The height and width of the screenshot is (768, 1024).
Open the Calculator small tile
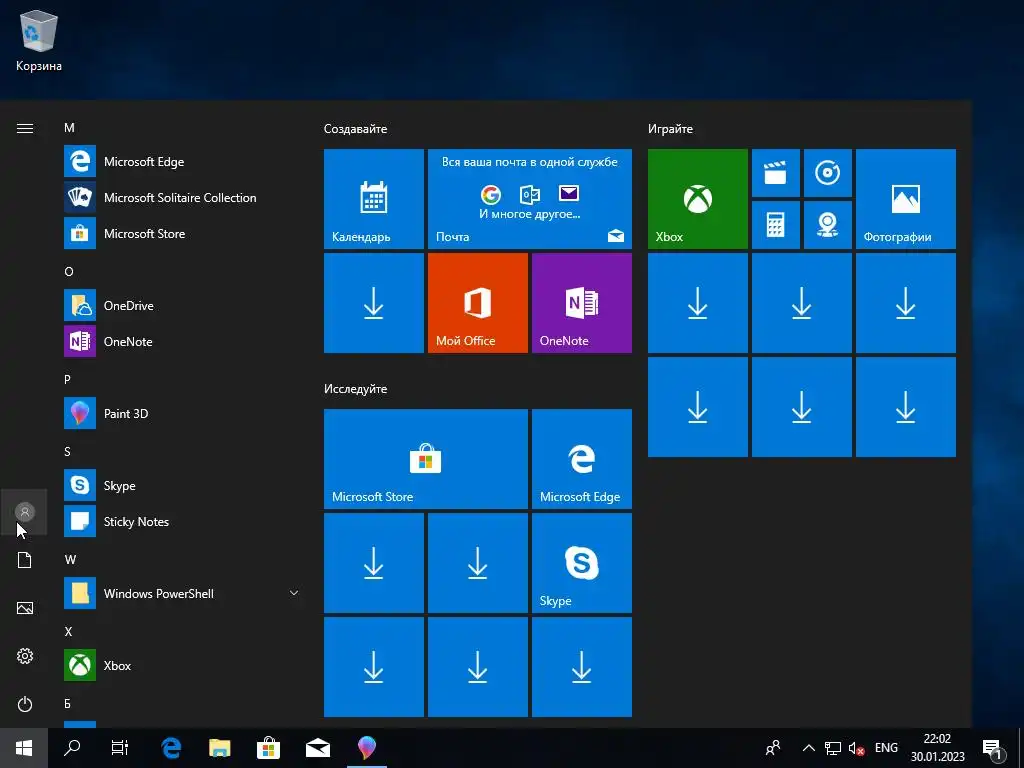(x=776, y=225)
